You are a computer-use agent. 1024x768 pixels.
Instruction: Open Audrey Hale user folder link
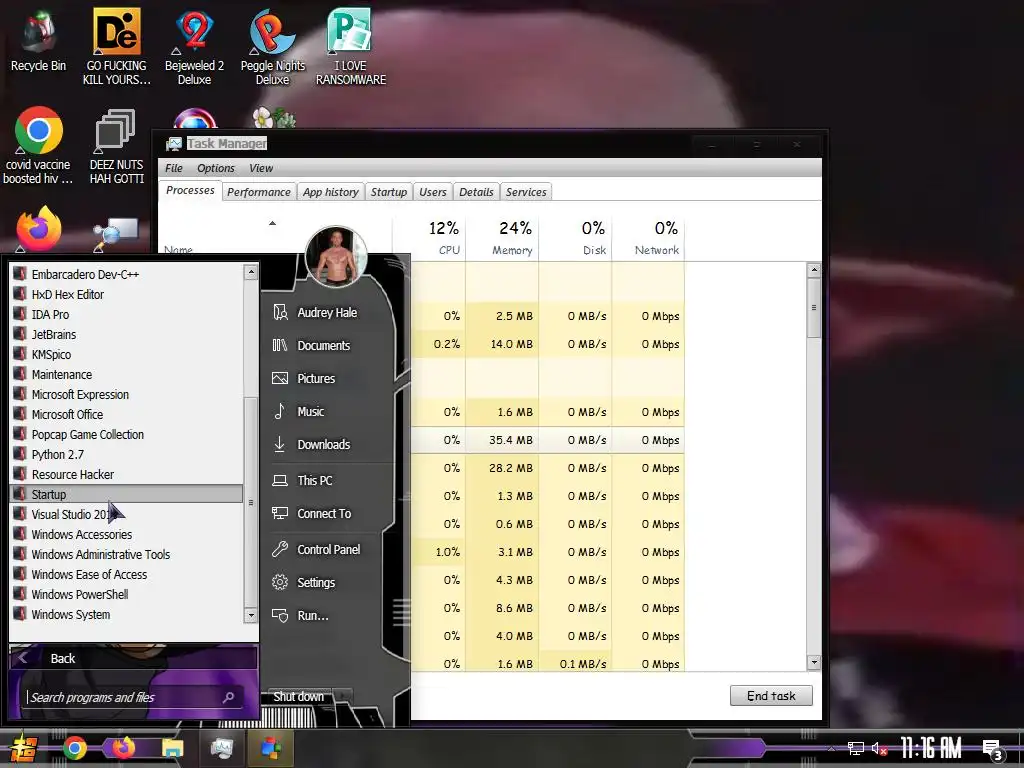point(327,313)
